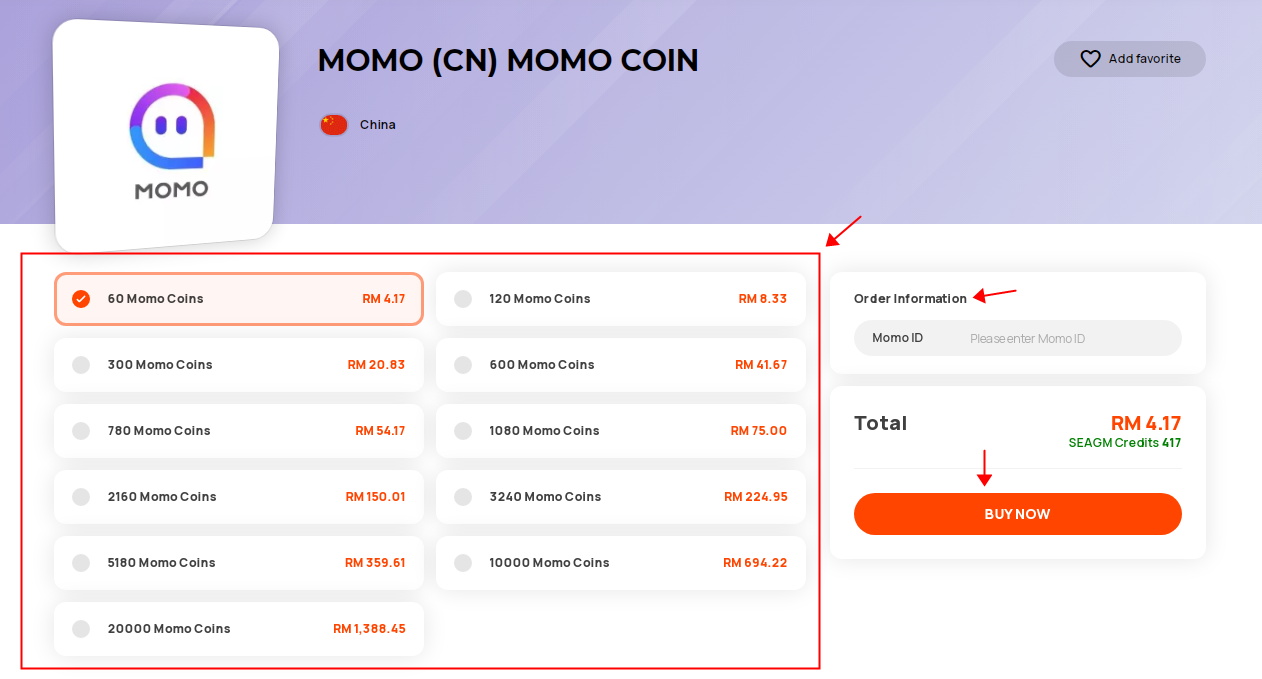1262x679 pixels.
Task: Click the SEAGM Credits 417 text
Action: point(1125,443)
